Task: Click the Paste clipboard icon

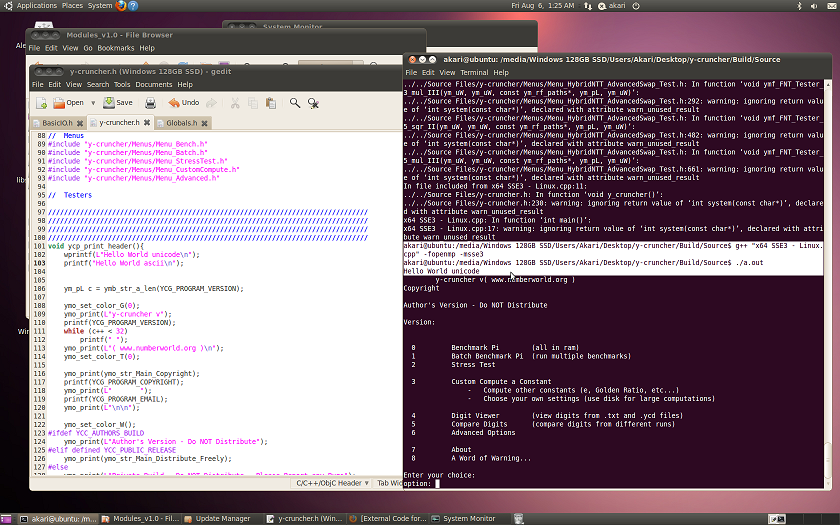Action: point(272,103)
